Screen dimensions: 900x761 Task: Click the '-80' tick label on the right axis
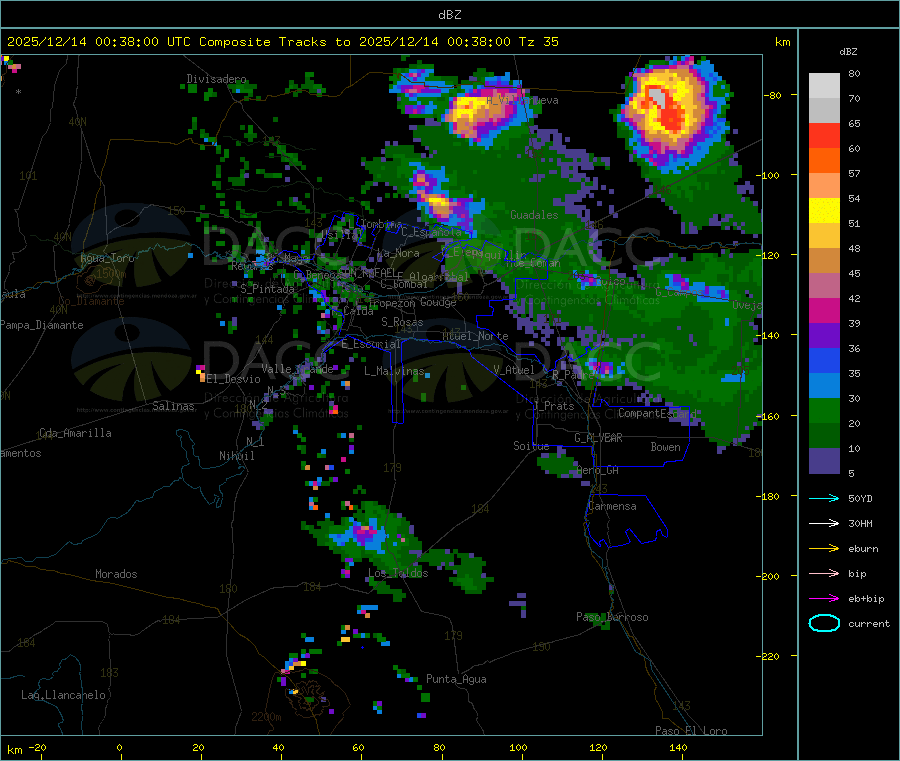point(772,95)
